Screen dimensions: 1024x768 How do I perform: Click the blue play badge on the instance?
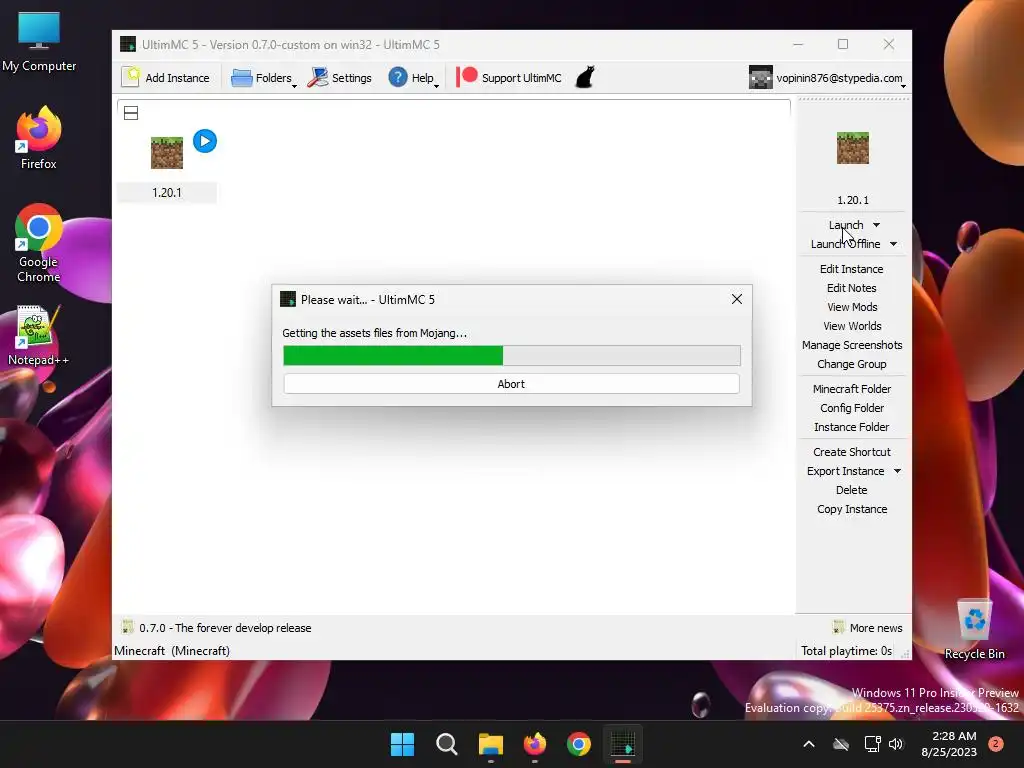pos(205,141)
